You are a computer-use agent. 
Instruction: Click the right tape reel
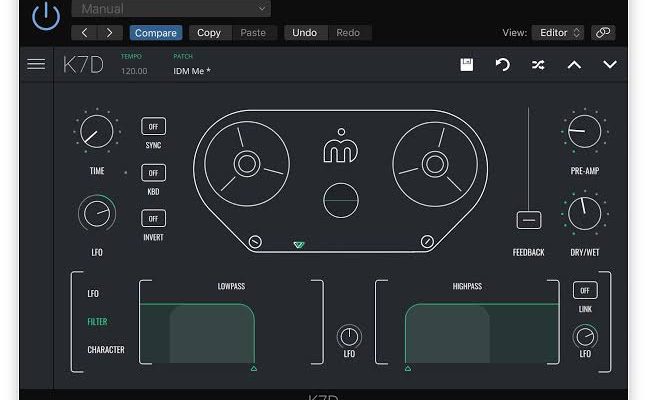point(434,163)
